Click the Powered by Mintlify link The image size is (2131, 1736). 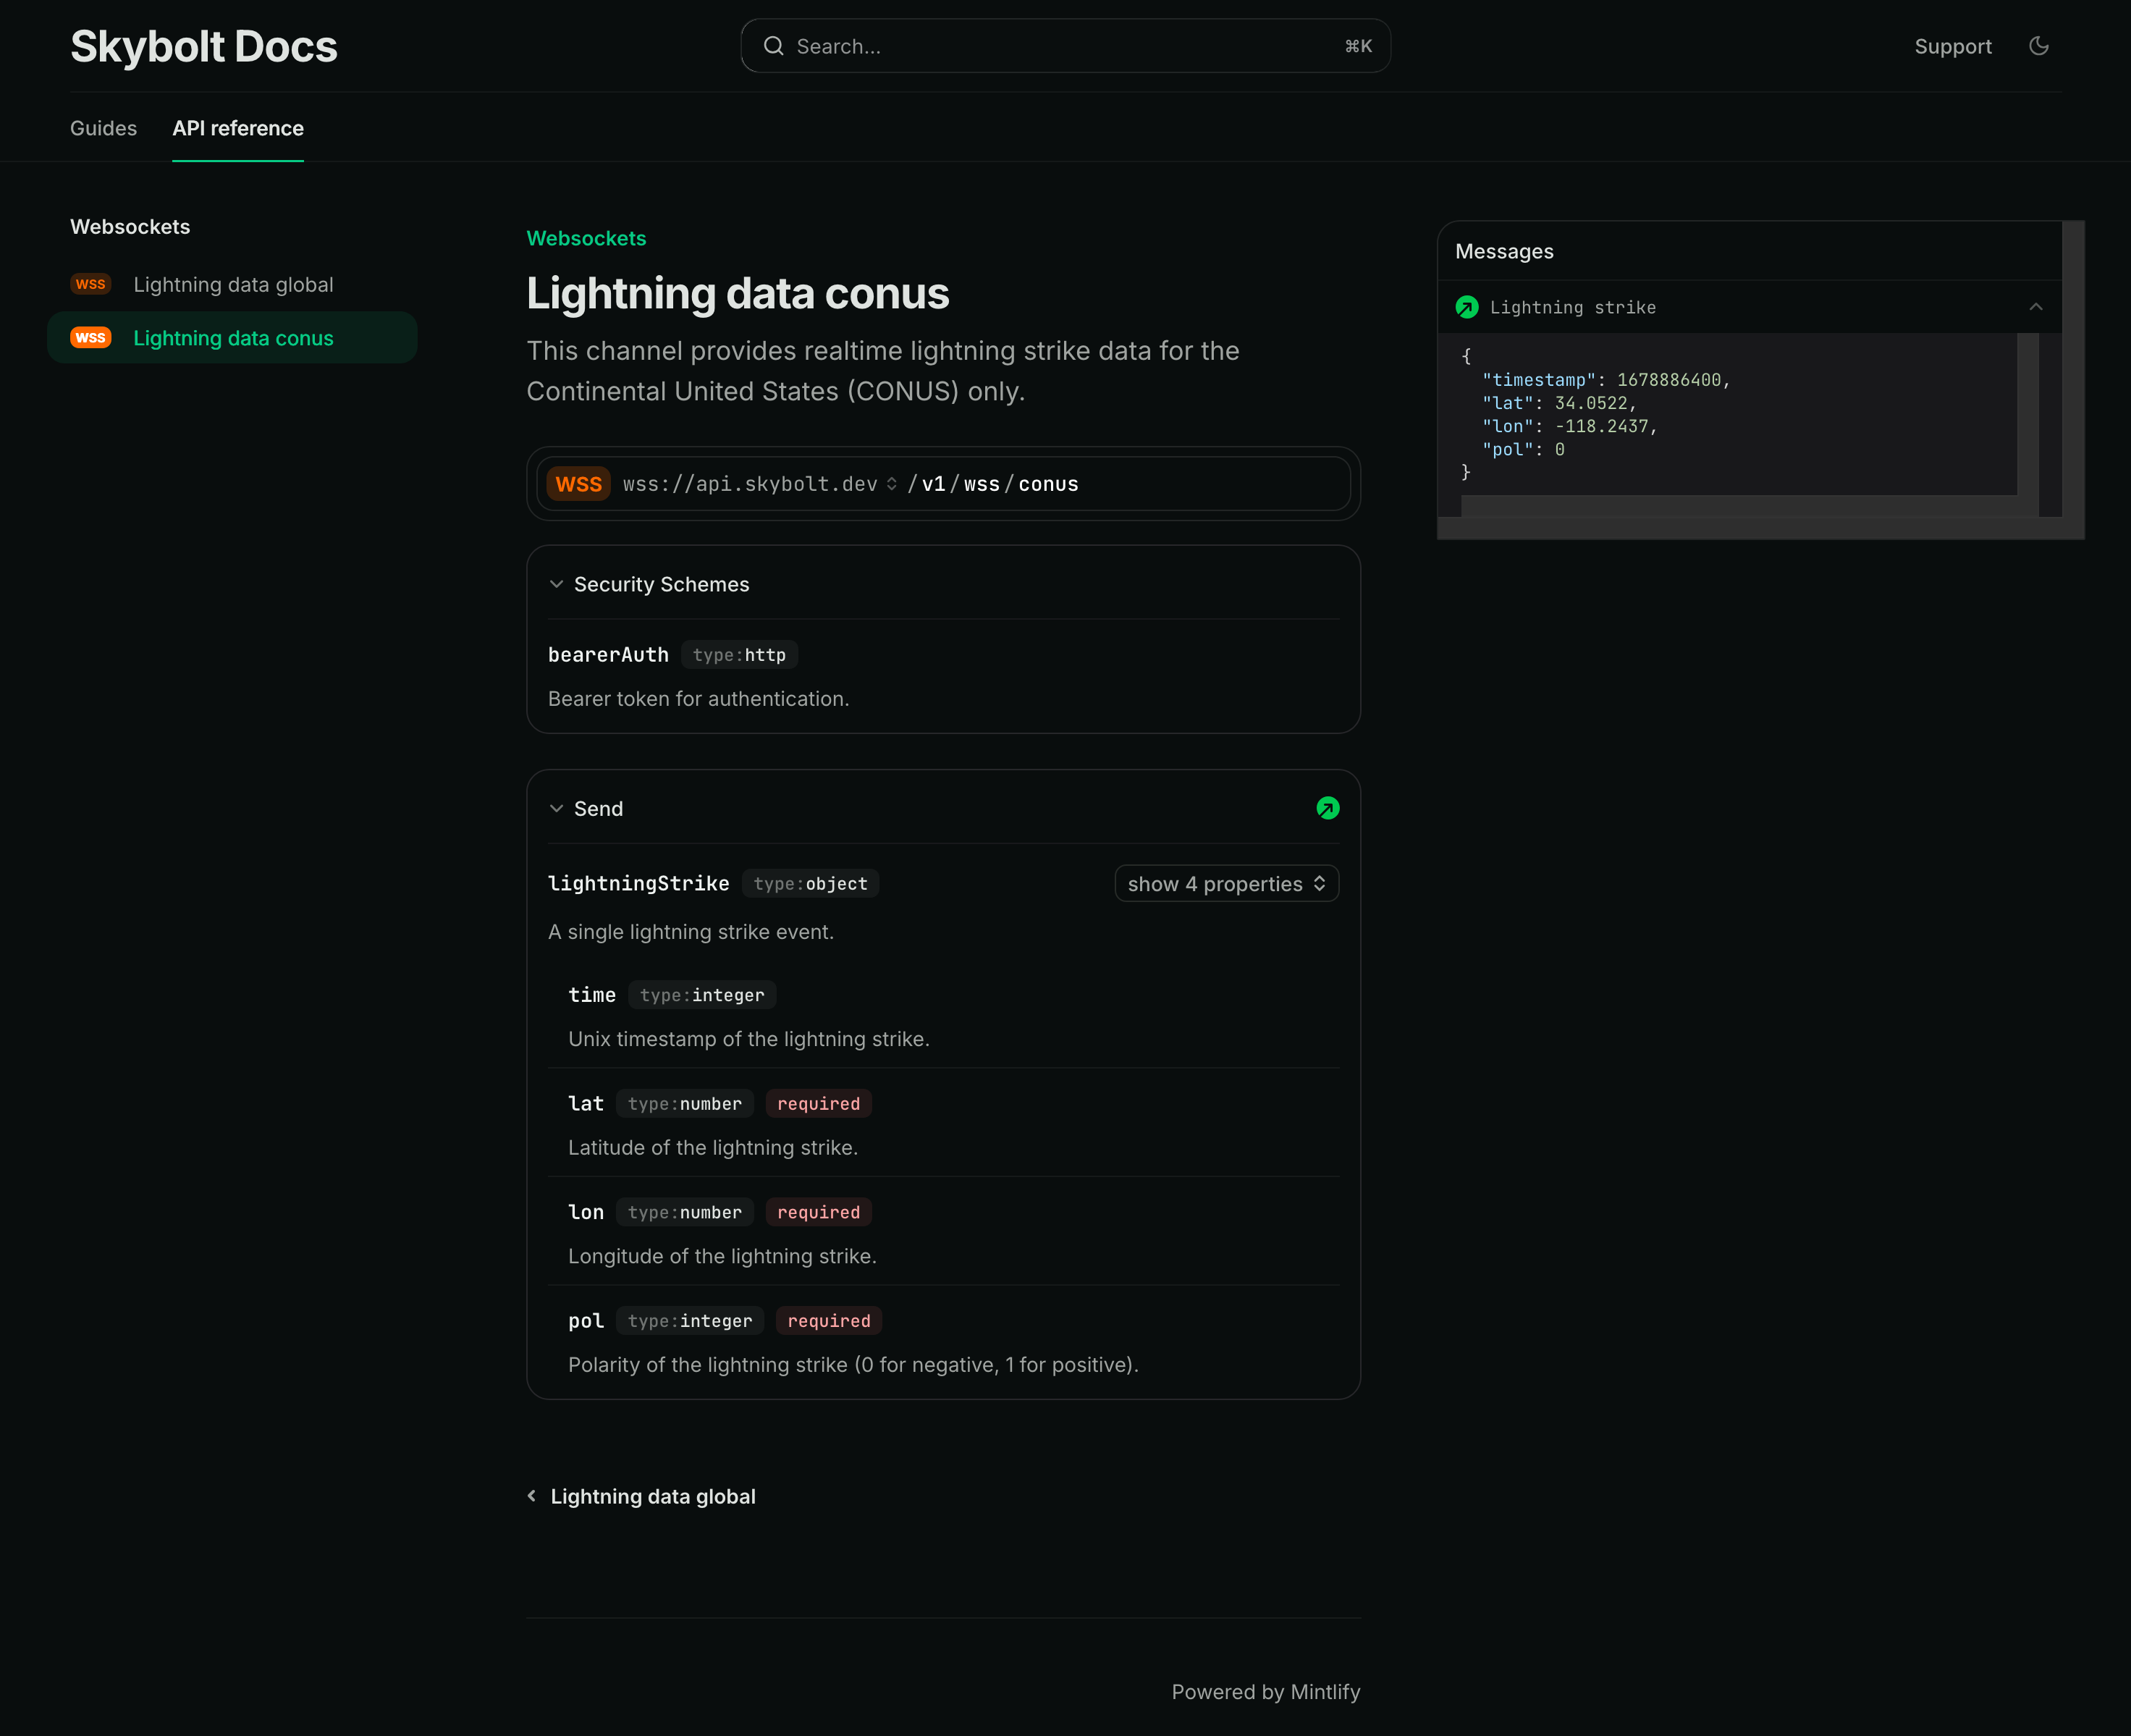click(1265, 1691)
